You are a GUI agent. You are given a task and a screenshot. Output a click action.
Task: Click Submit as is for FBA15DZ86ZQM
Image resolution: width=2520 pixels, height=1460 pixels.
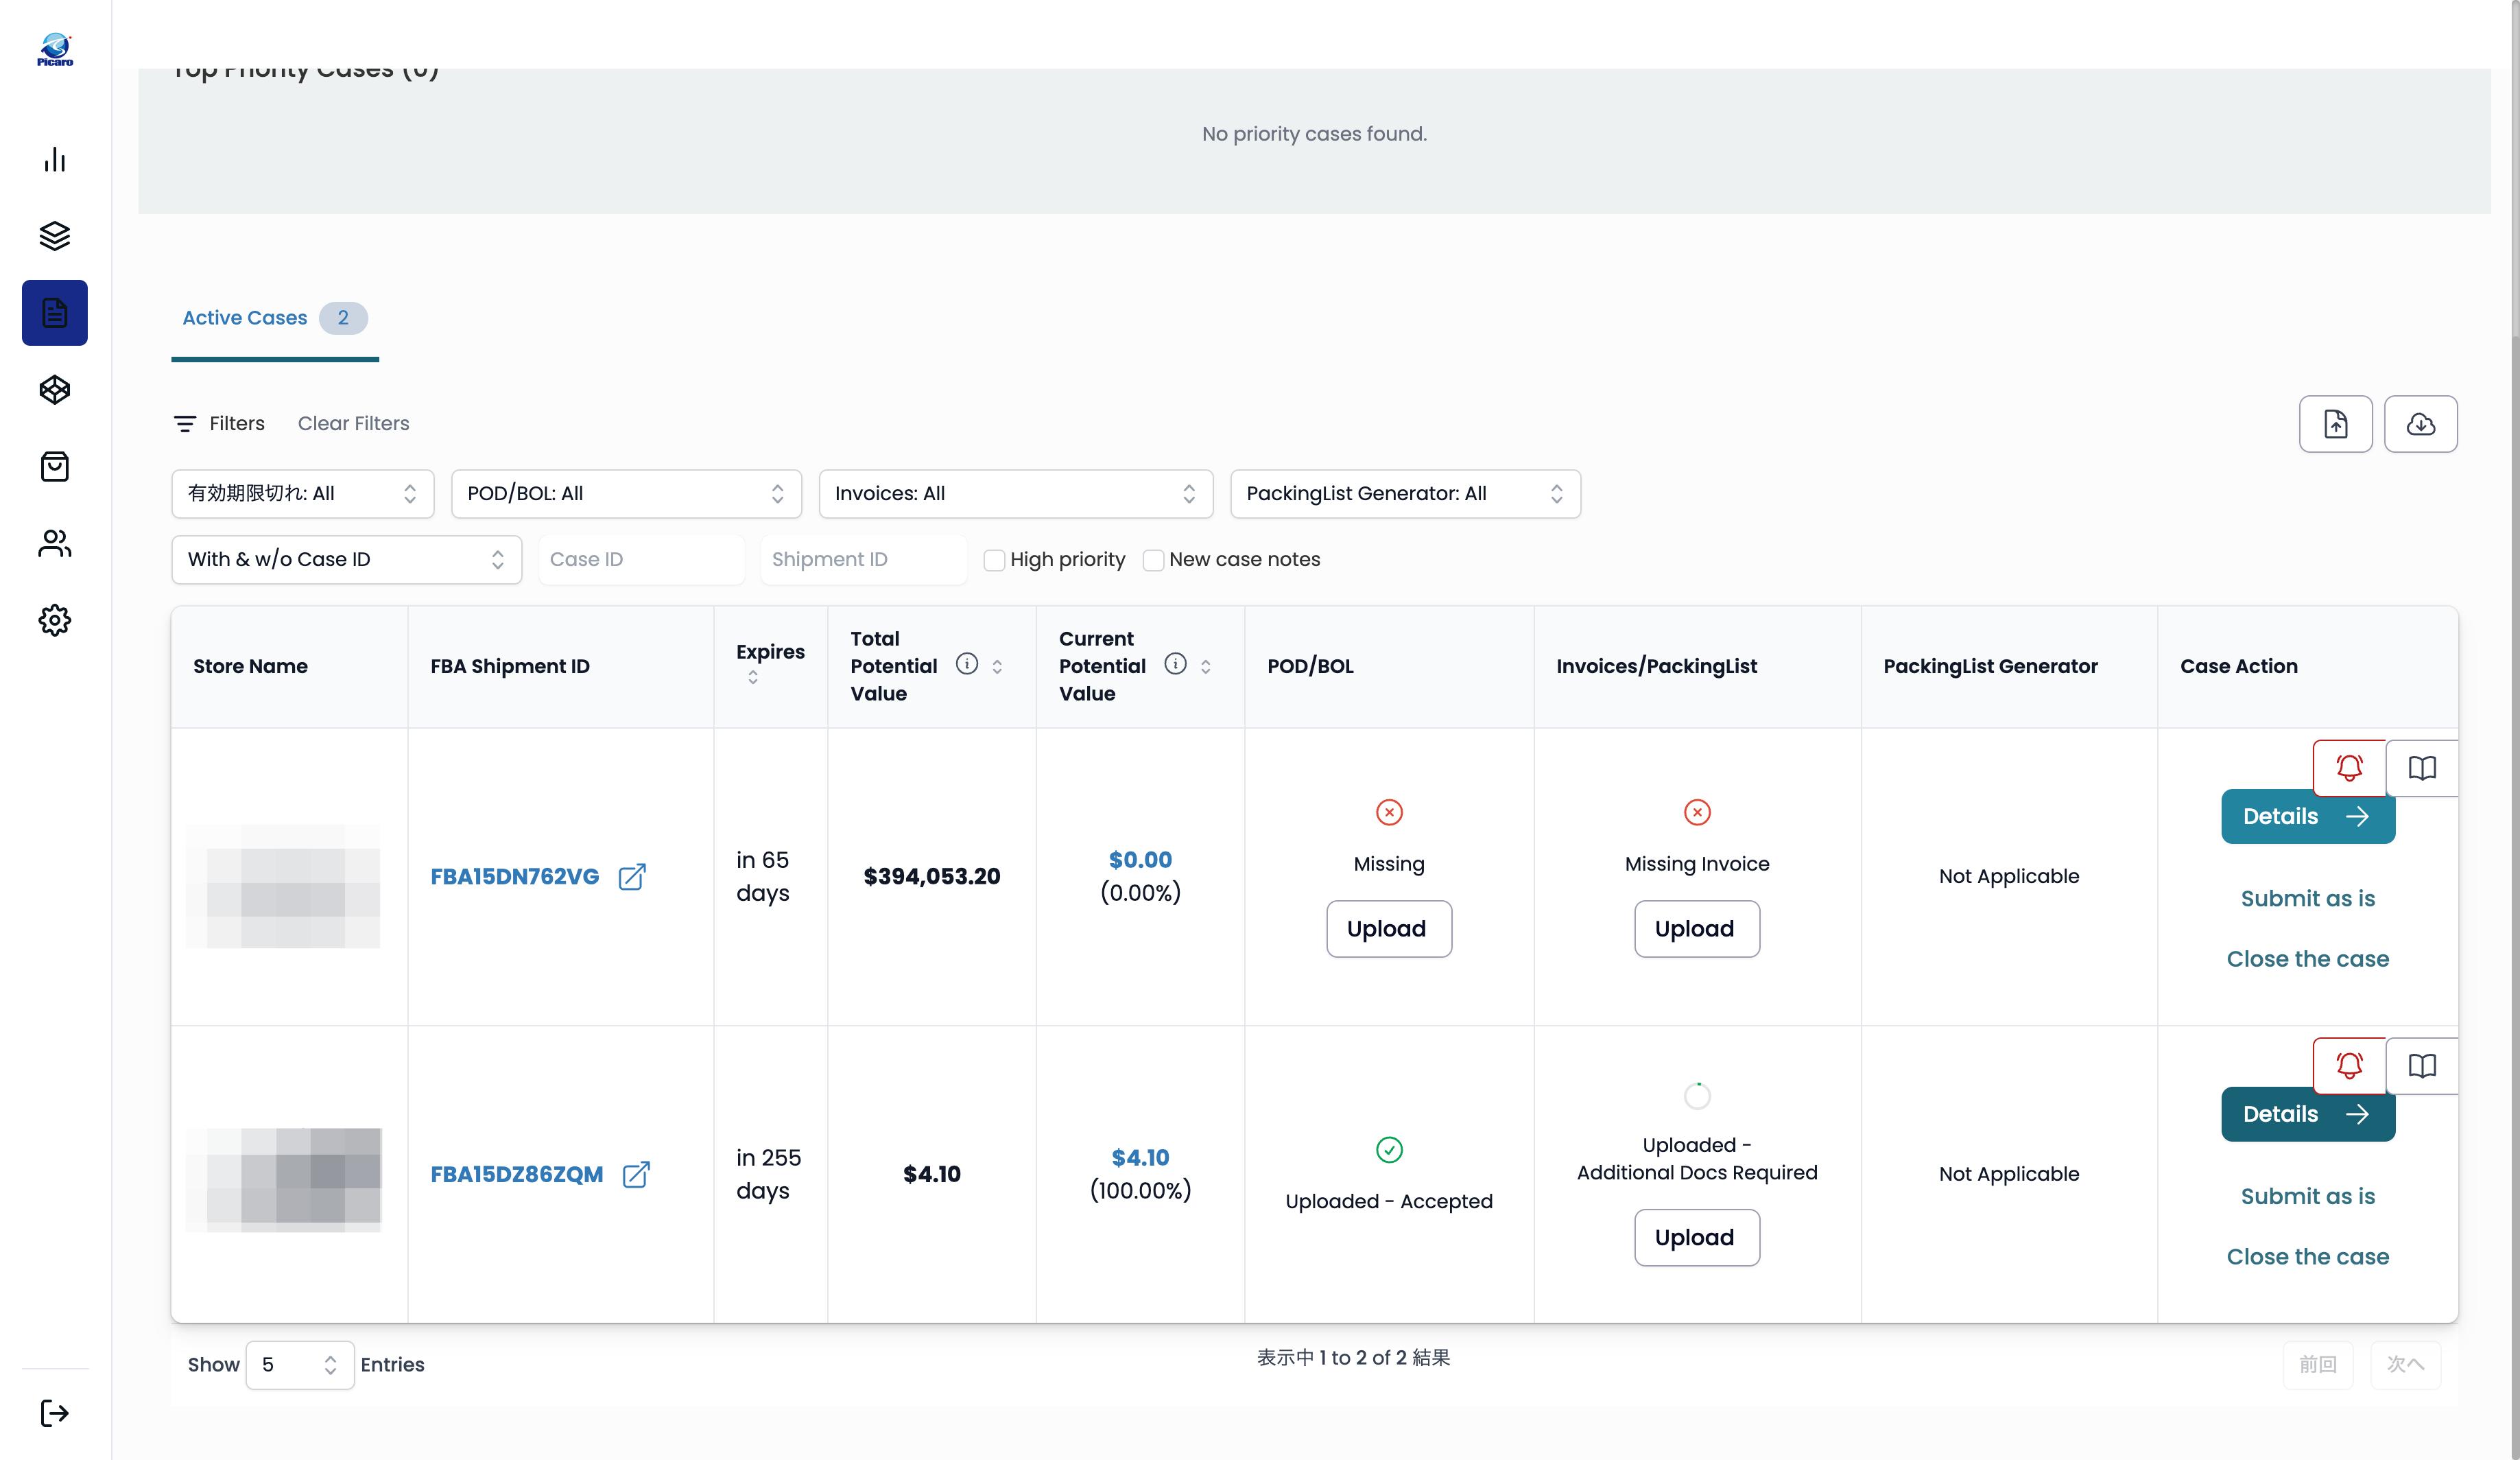click(x=2308, y=1197)
